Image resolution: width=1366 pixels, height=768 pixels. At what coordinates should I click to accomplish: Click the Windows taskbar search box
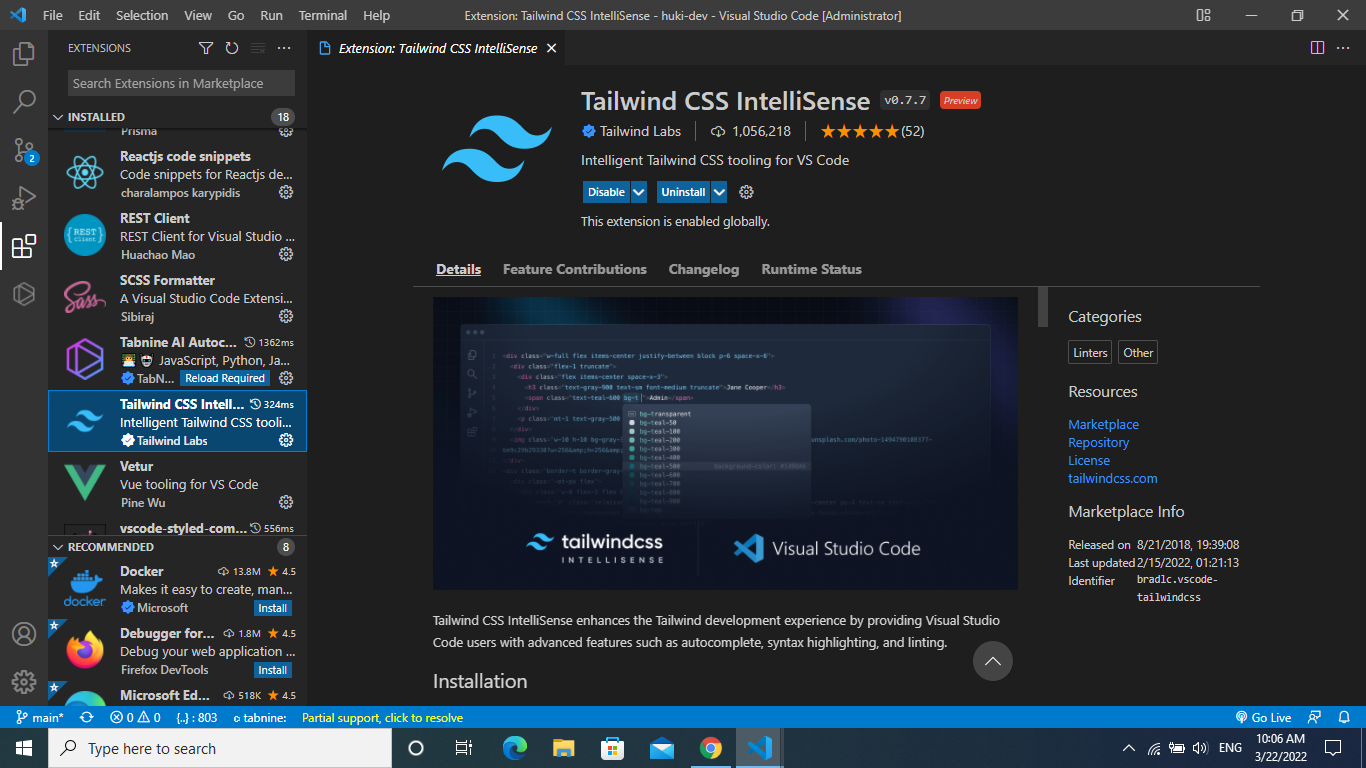tap(220, 748)
